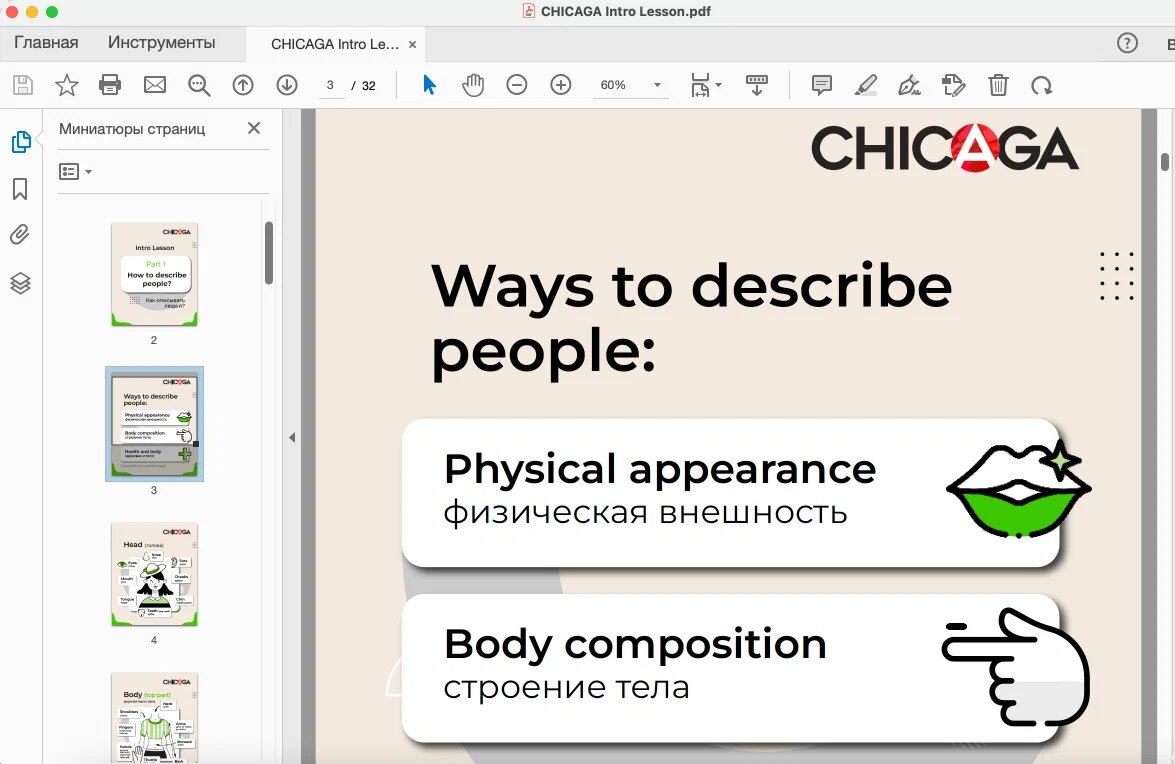1175x764 pixels.
Task: Select page 2 thumbnail
Action: click(154, 274)
